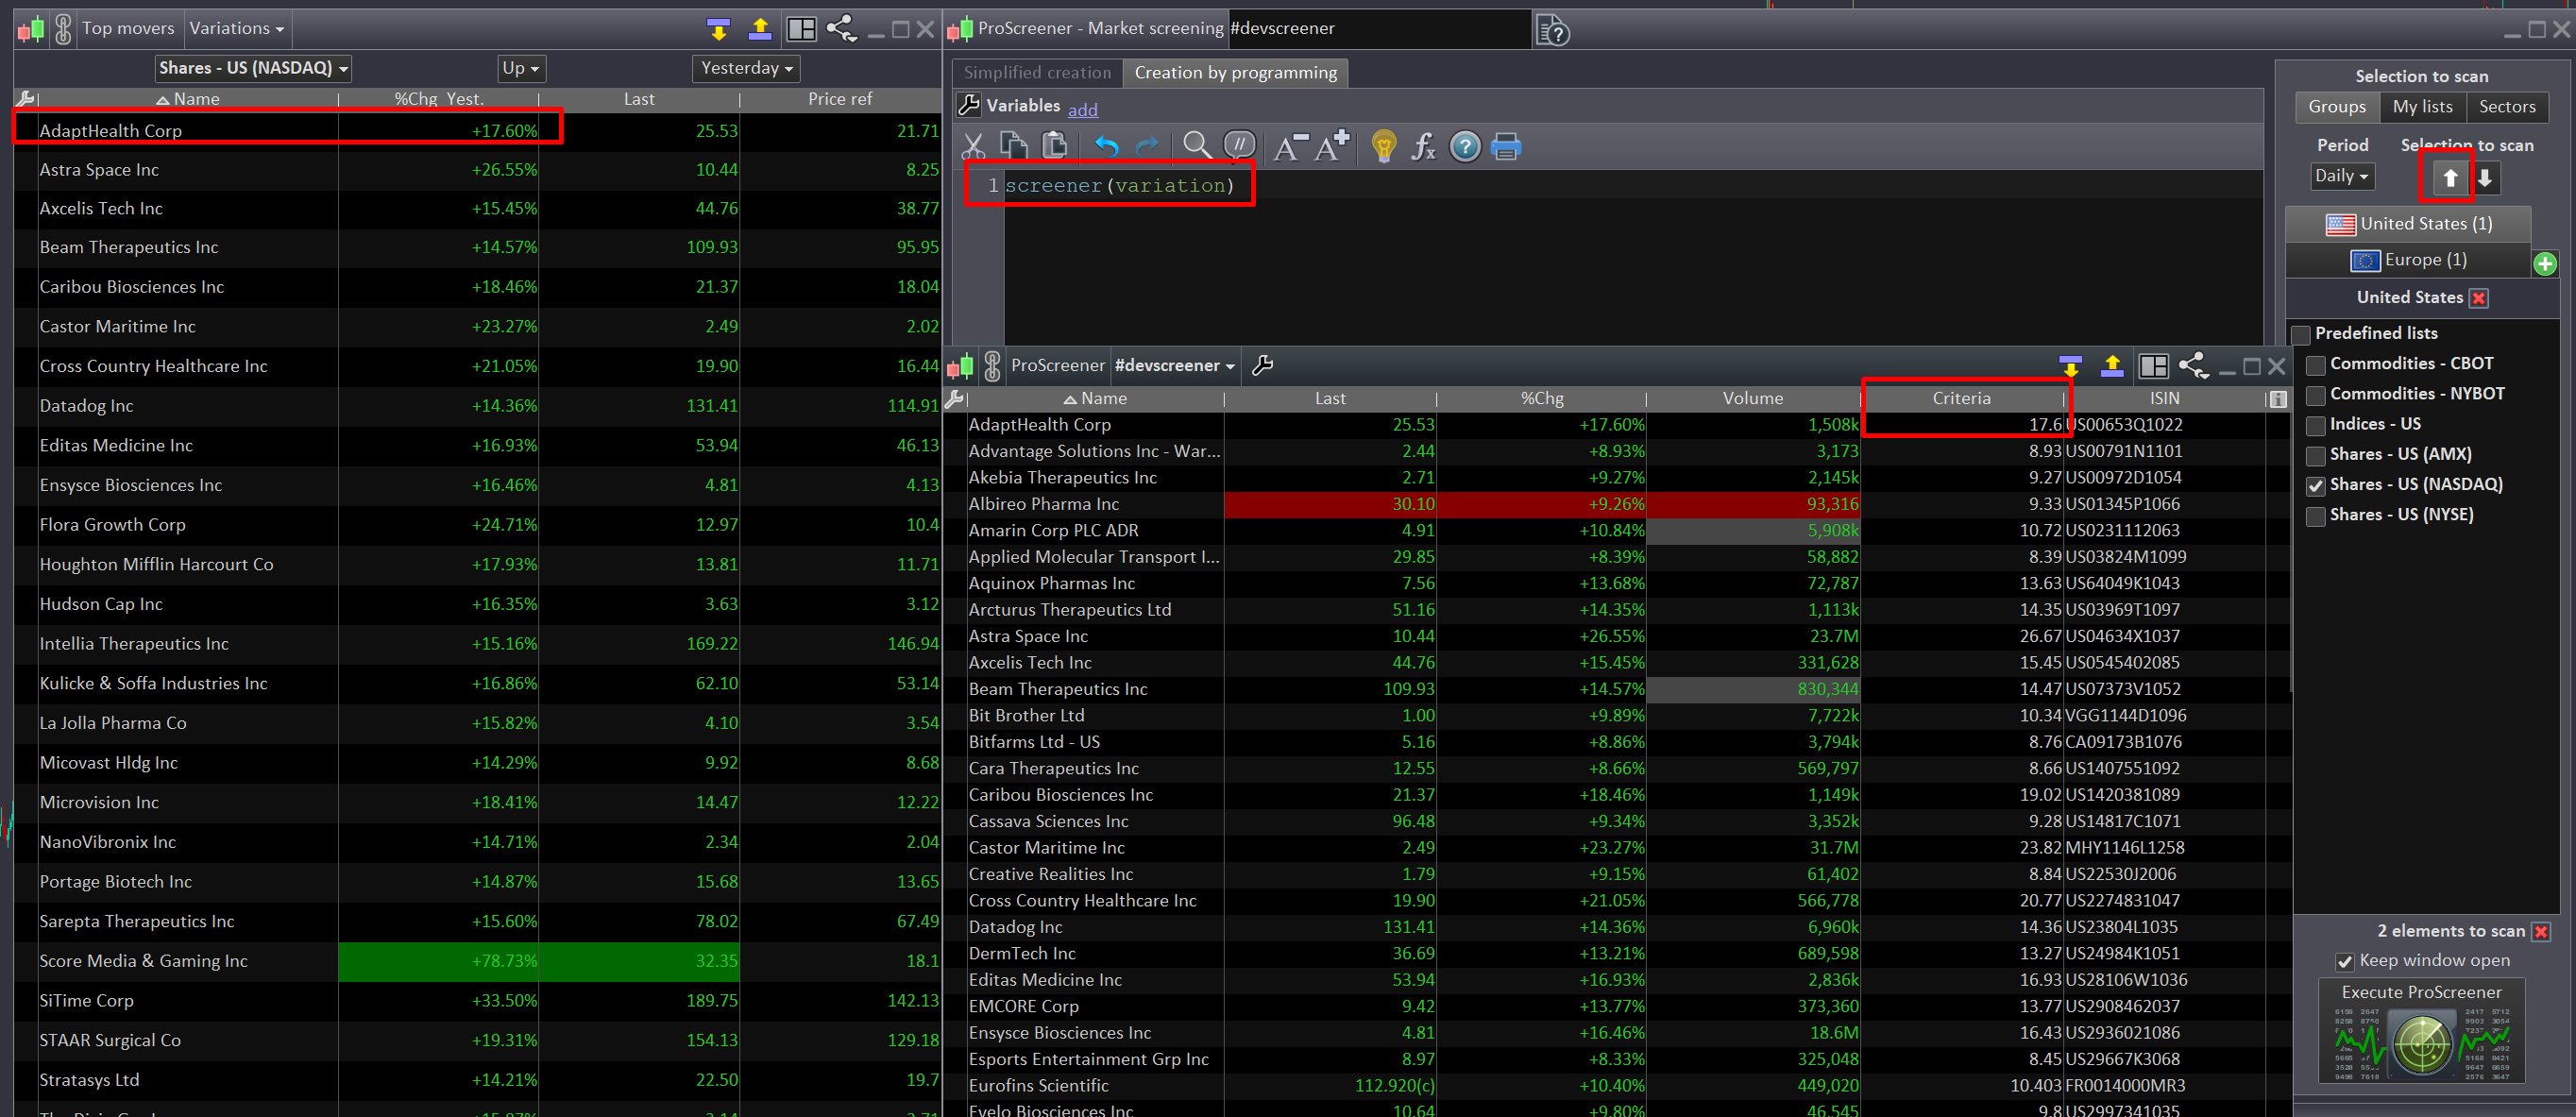Open the Yesterday period dropdown
This screenshot has width=2576, height=1117.
pyautogui.click(x=746, y=68)
